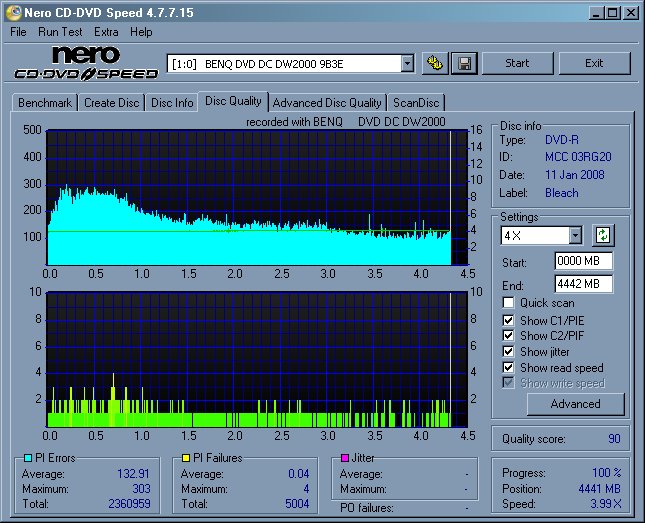Viewport: 645px width, 523px height.
Task: Click the PI Failures graph area
Action: [258, 359]
